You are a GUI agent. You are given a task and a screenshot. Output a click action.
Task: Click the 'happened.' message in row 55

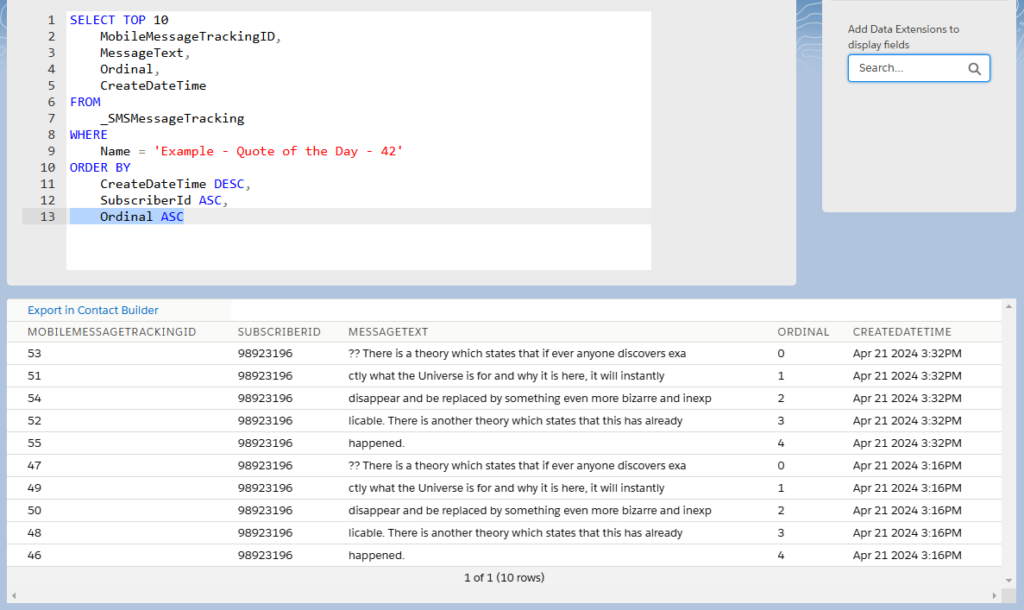(x=376, y=443)
